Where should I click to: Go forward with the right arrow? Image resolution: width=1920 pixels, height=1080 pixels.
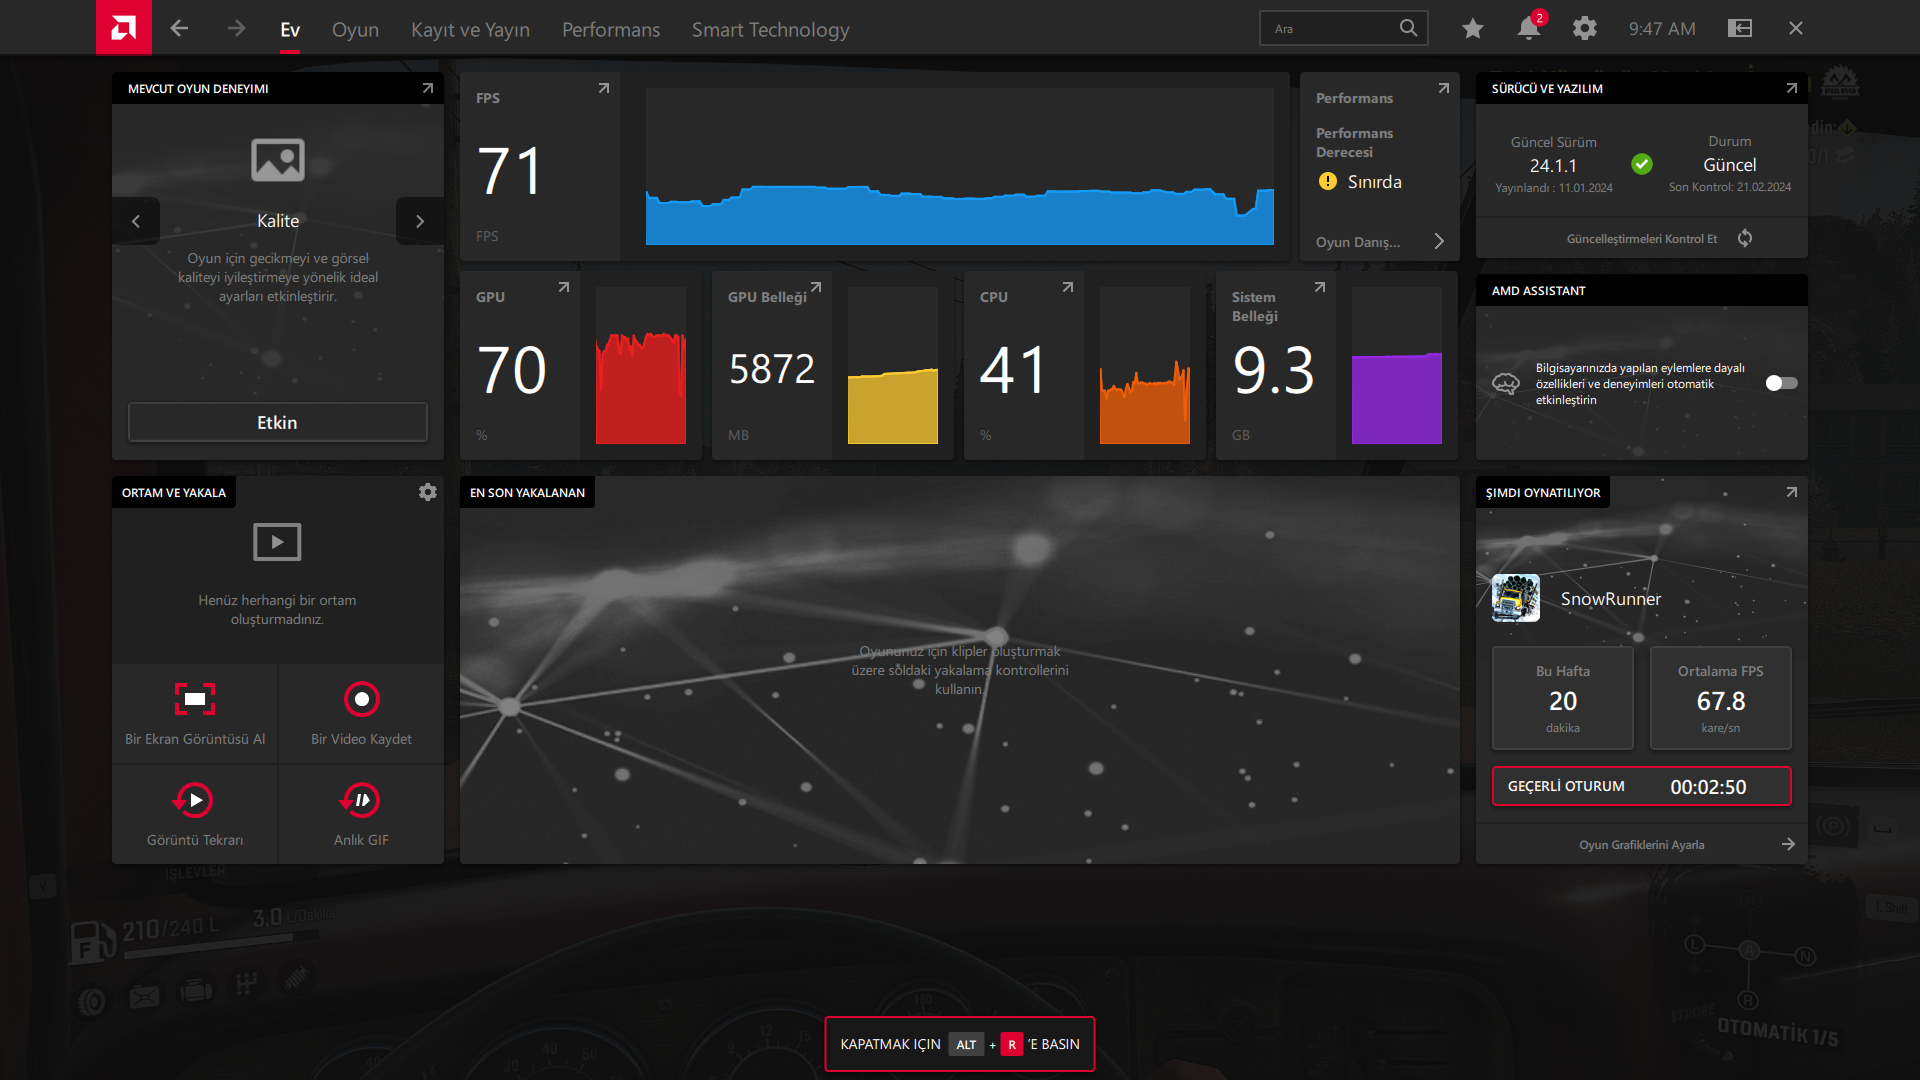tap(236, 28)
